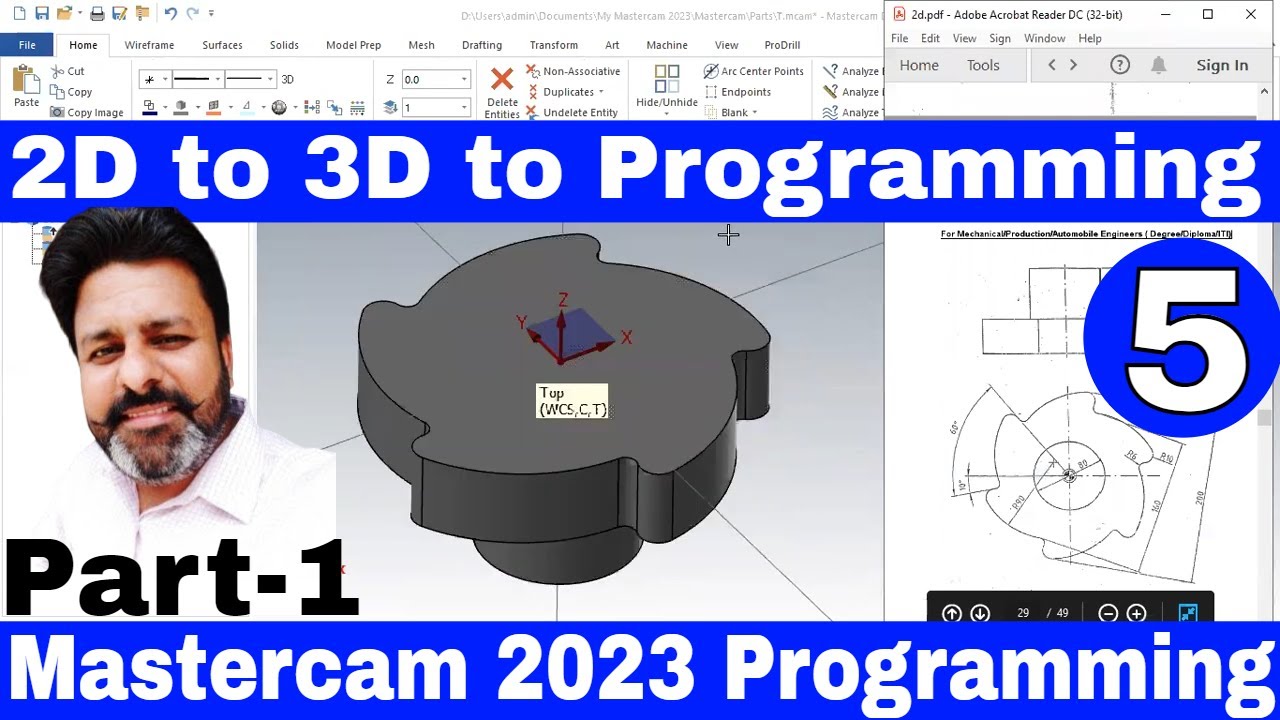The height and width of the screenshot is (720, 1280).
Task: Toggle Arc Center Points display
Action: click(x=754, y=71)
